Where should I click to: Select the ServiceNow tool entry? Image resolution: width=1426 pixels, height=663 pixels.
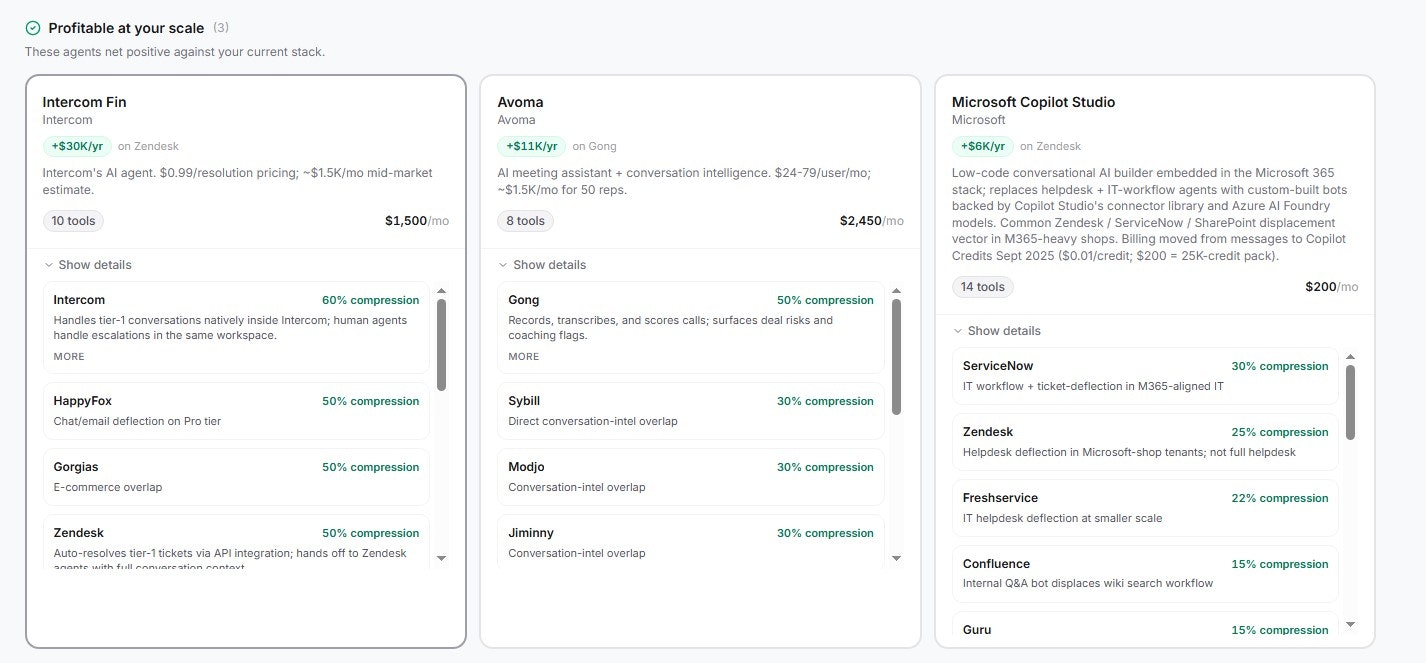click(x=1145, y=376)
